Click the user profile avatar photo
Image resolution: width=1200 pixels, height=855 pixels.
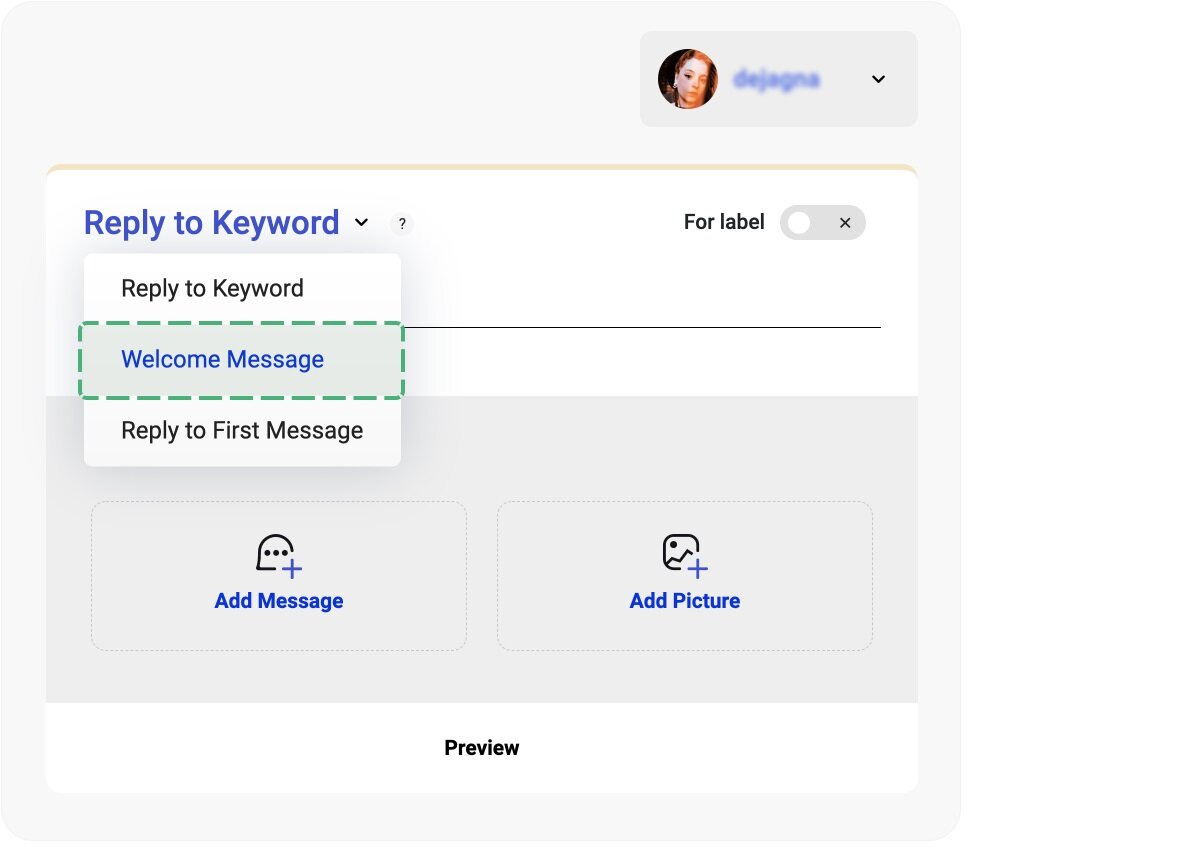(x=688, y=79)
